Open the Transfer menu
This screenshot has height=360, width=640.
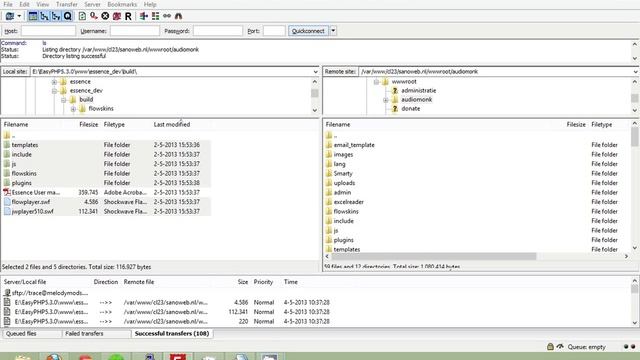[67, 4]
